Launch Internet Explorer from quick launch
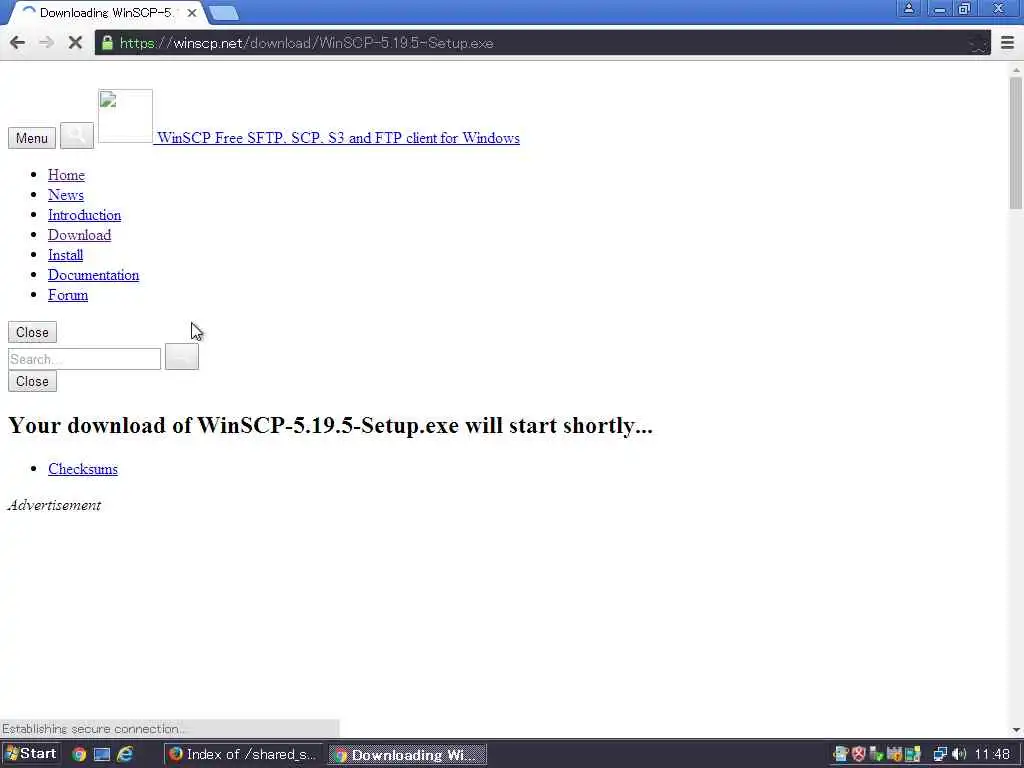Screen dimensions: 1024x768 click(x=125, y=754)
